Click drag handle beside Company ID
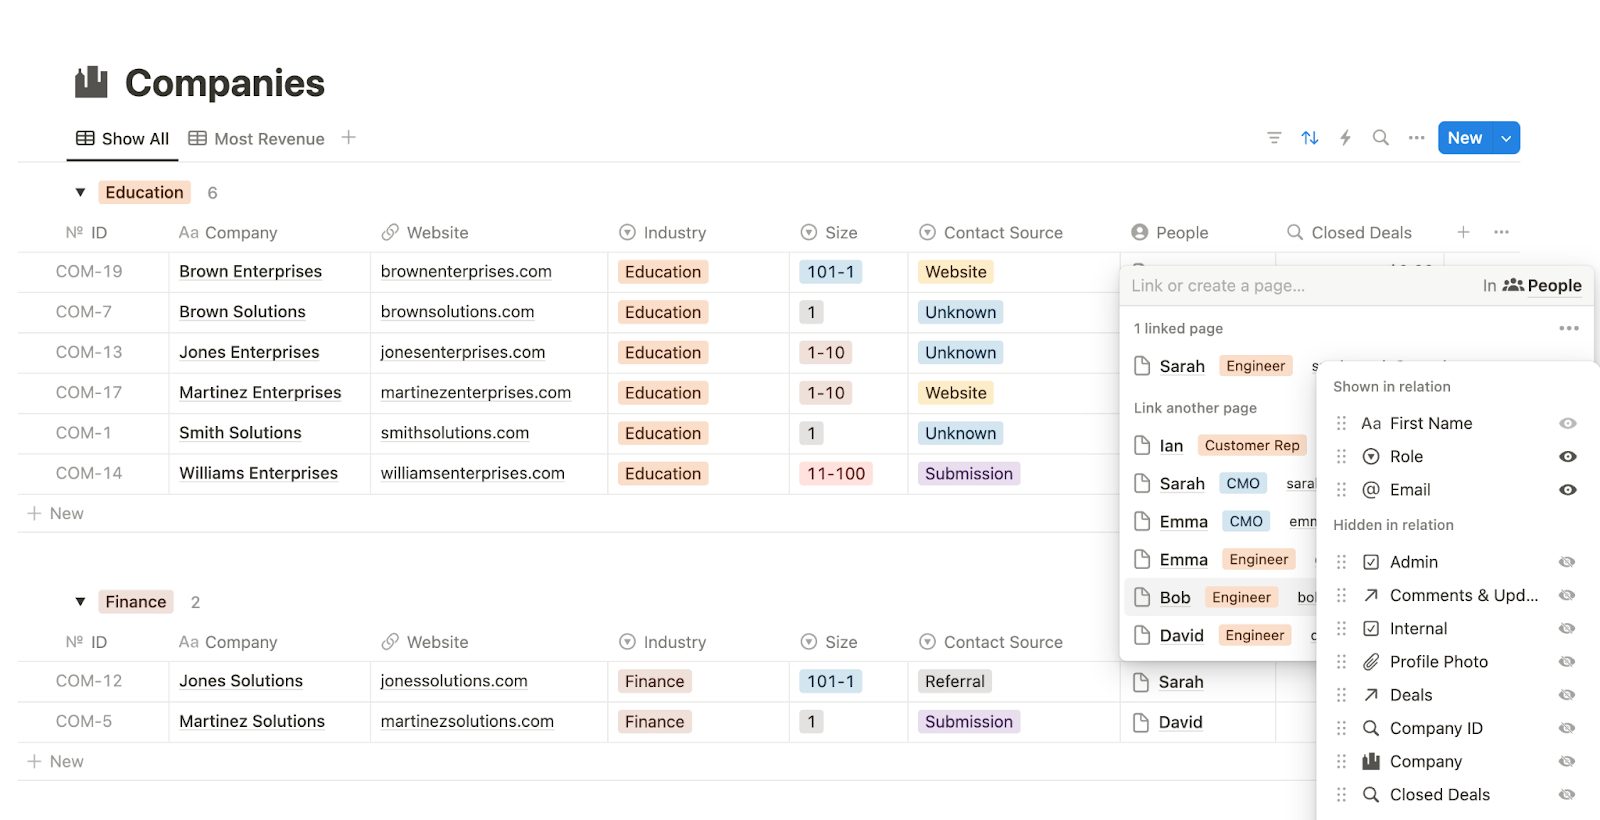Image resolution: width=1600 pixels, height=820 pixels. coord(1342,728)
